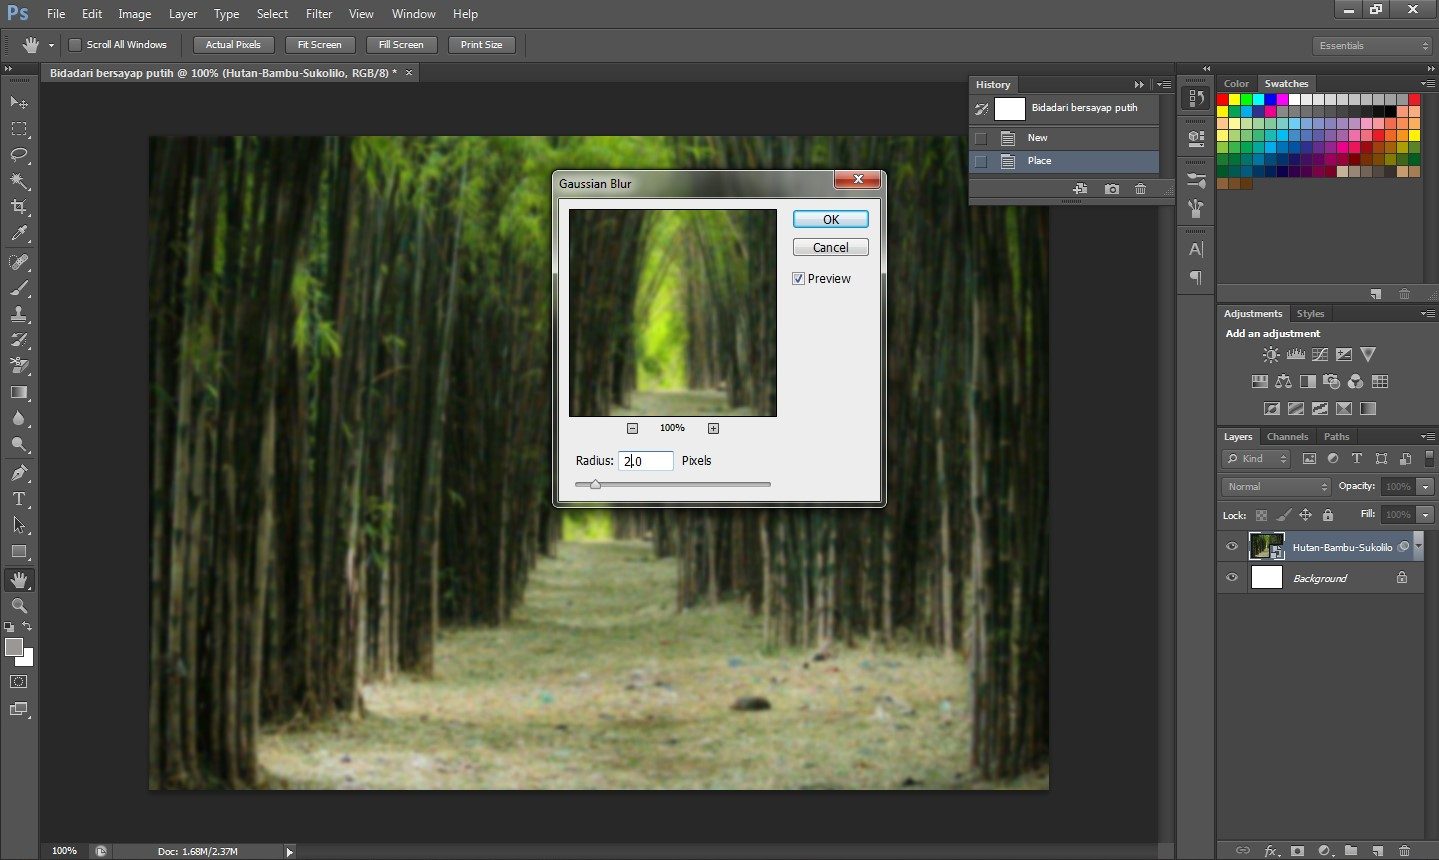Switch to the Channels tab
The image size is (1439, 860).
click(x=1287, y=437)
